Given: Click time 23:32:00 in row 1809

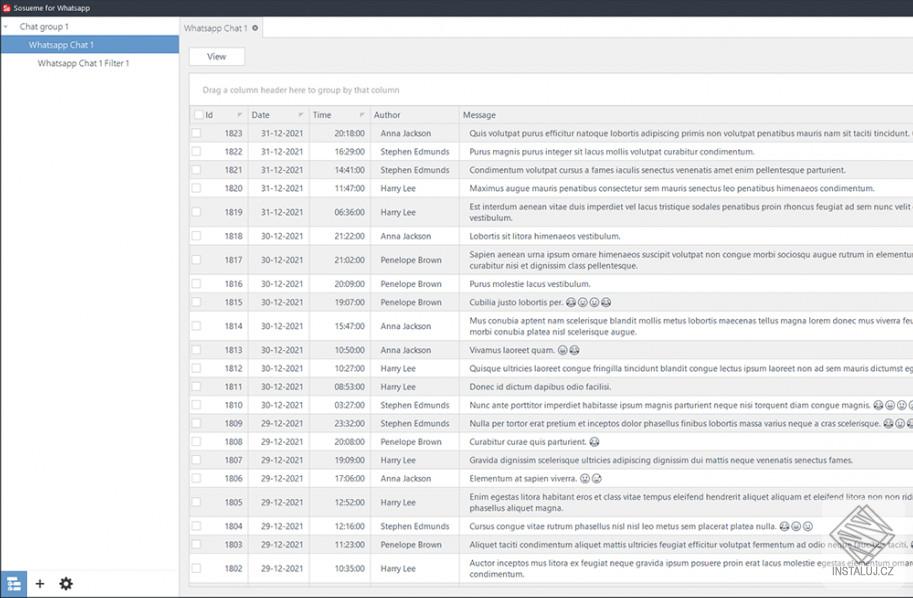Looking at the screenshot, I should click(x=349, y=423).
